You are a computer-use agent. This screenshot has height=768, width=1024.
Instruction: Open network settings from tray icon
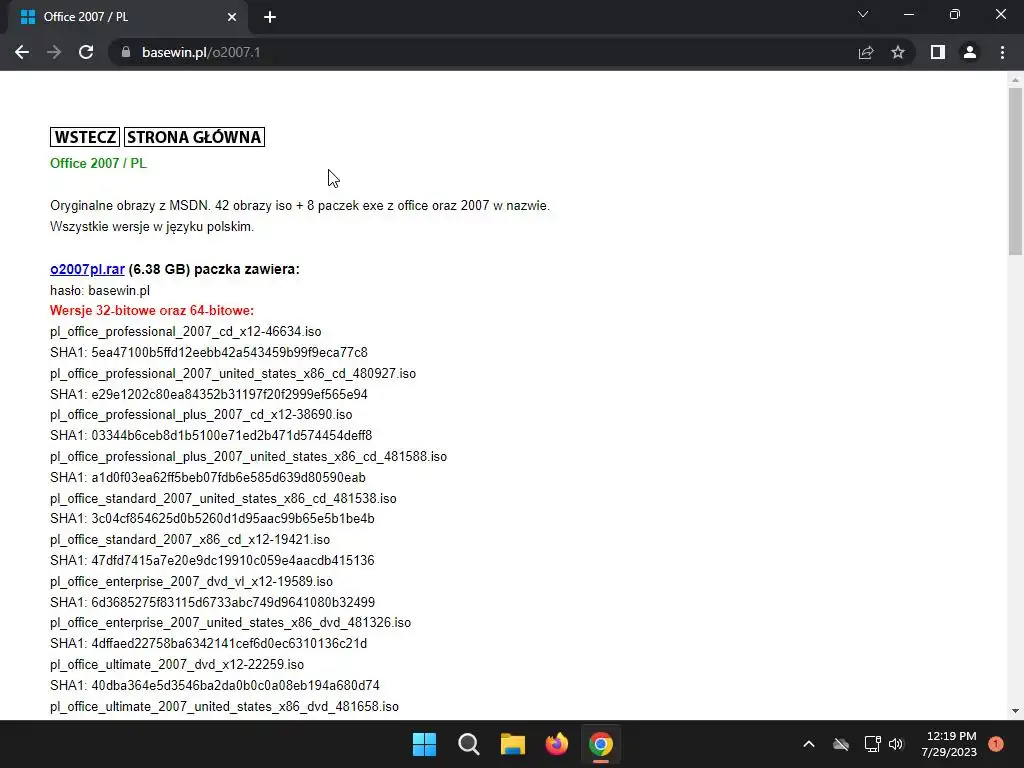tap(872, 744)
